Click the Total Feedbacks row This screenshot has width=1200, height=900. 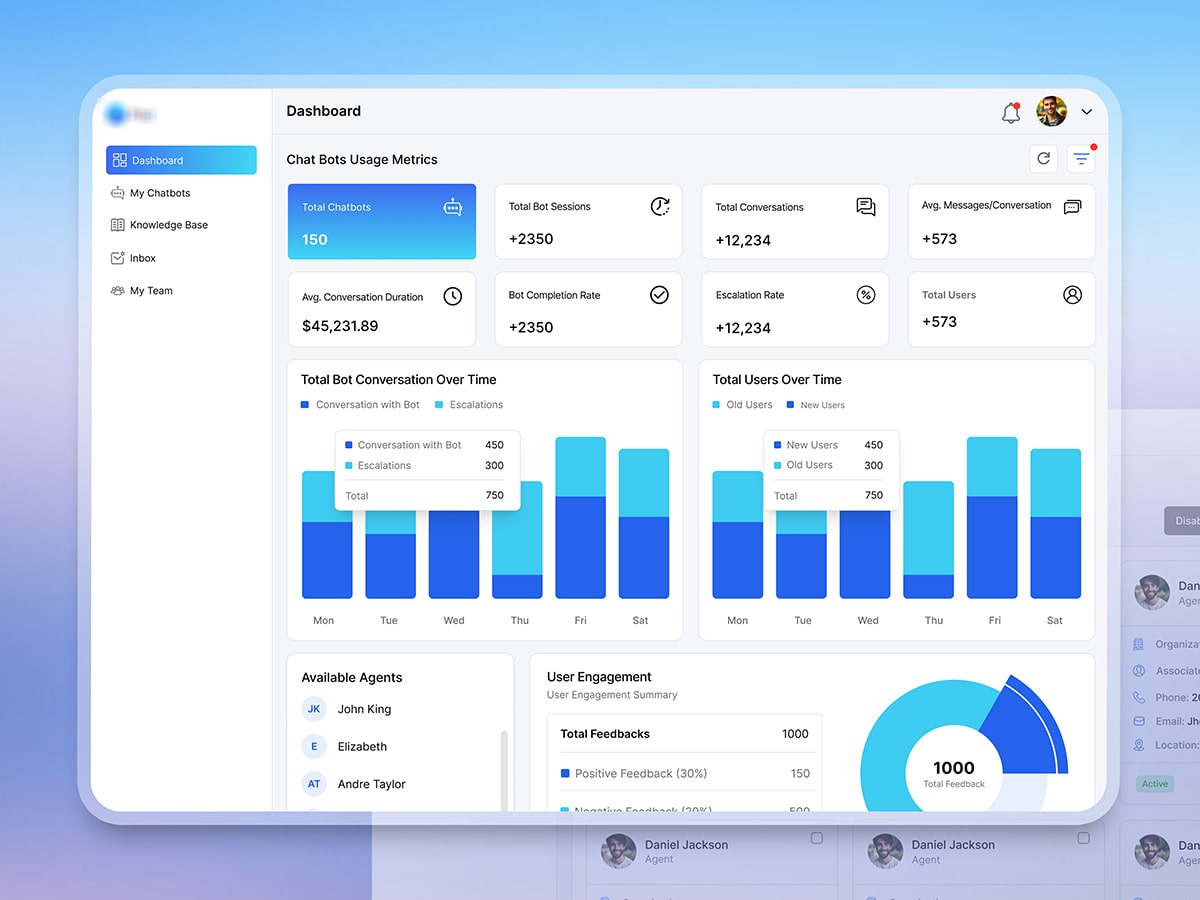(685, 734)
